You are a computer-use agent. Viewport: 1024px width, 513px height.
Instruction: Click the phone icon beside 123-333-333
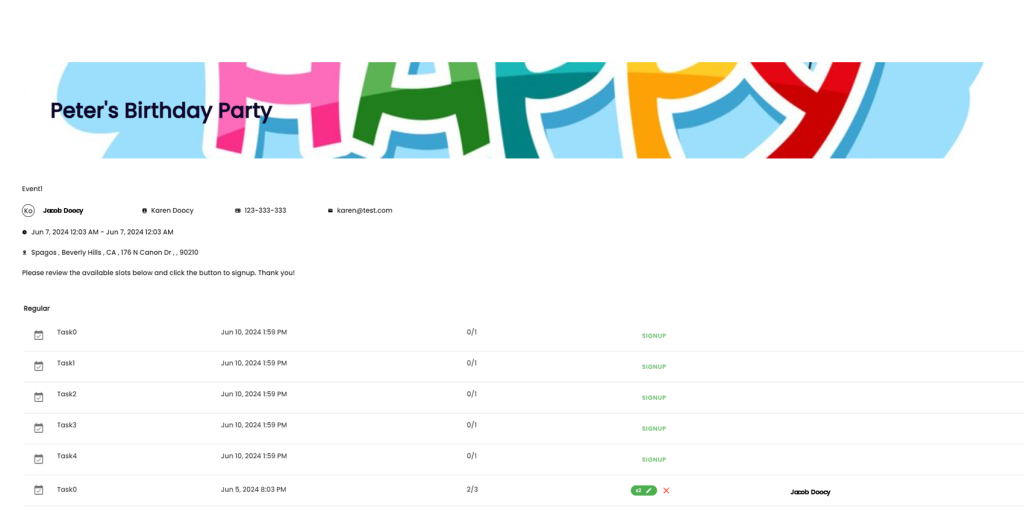coord(238,211)
